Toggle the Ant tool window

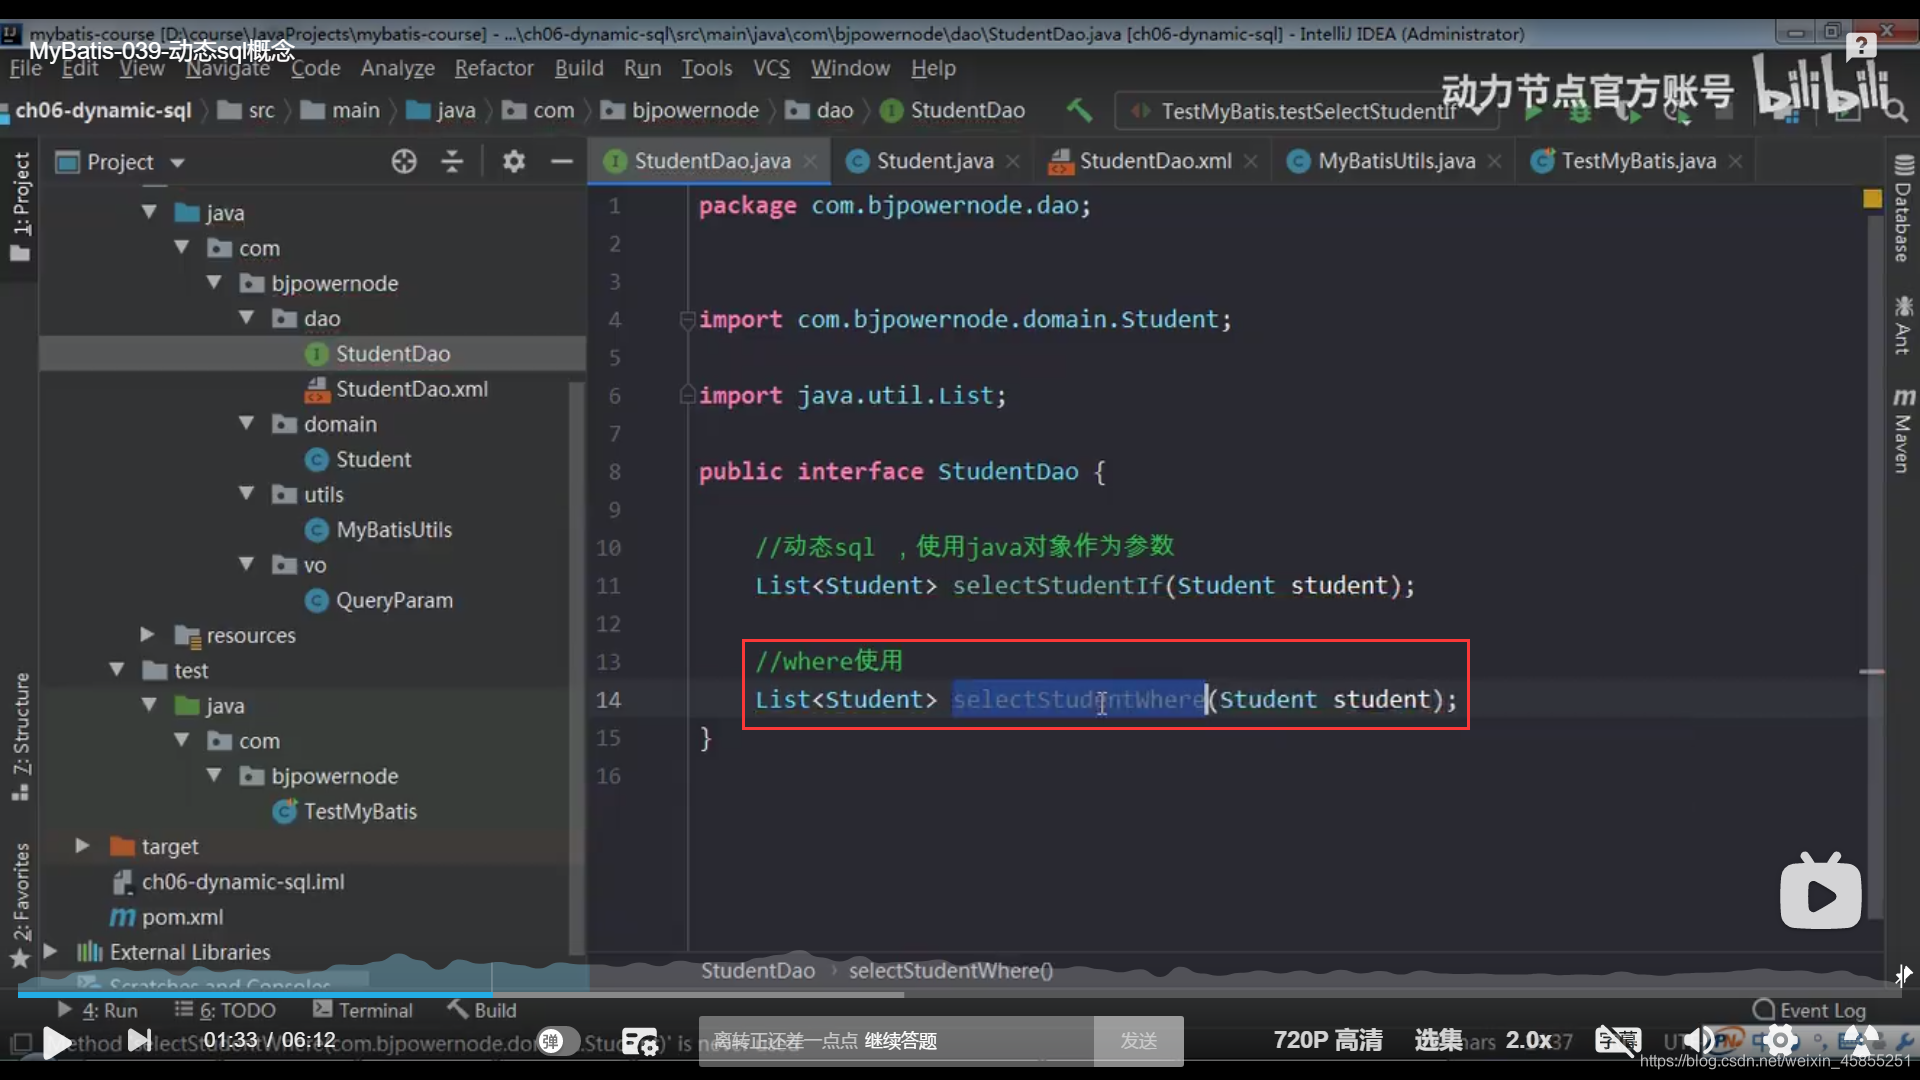(x=1902, y=324)
